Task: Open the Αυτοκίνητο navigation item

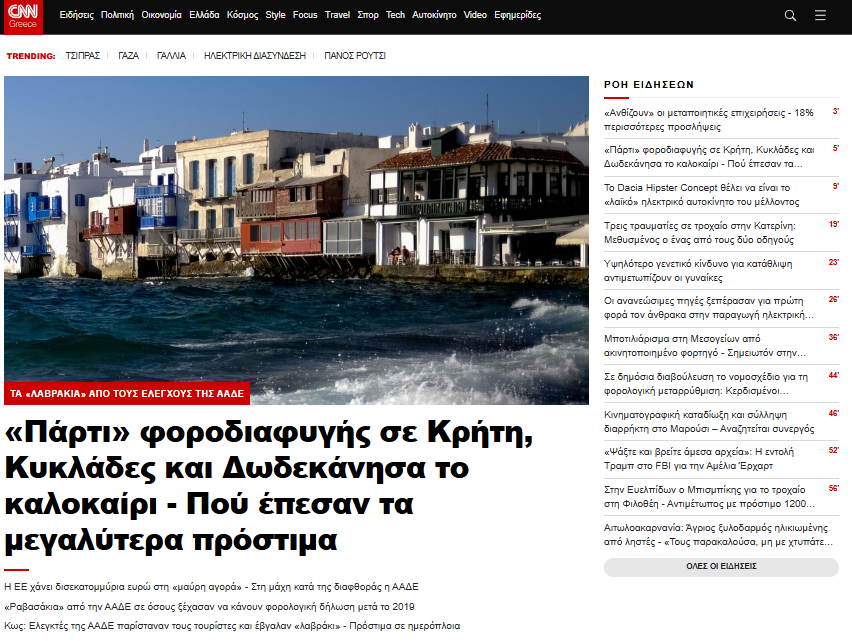Action: click(x=435, y=15)
